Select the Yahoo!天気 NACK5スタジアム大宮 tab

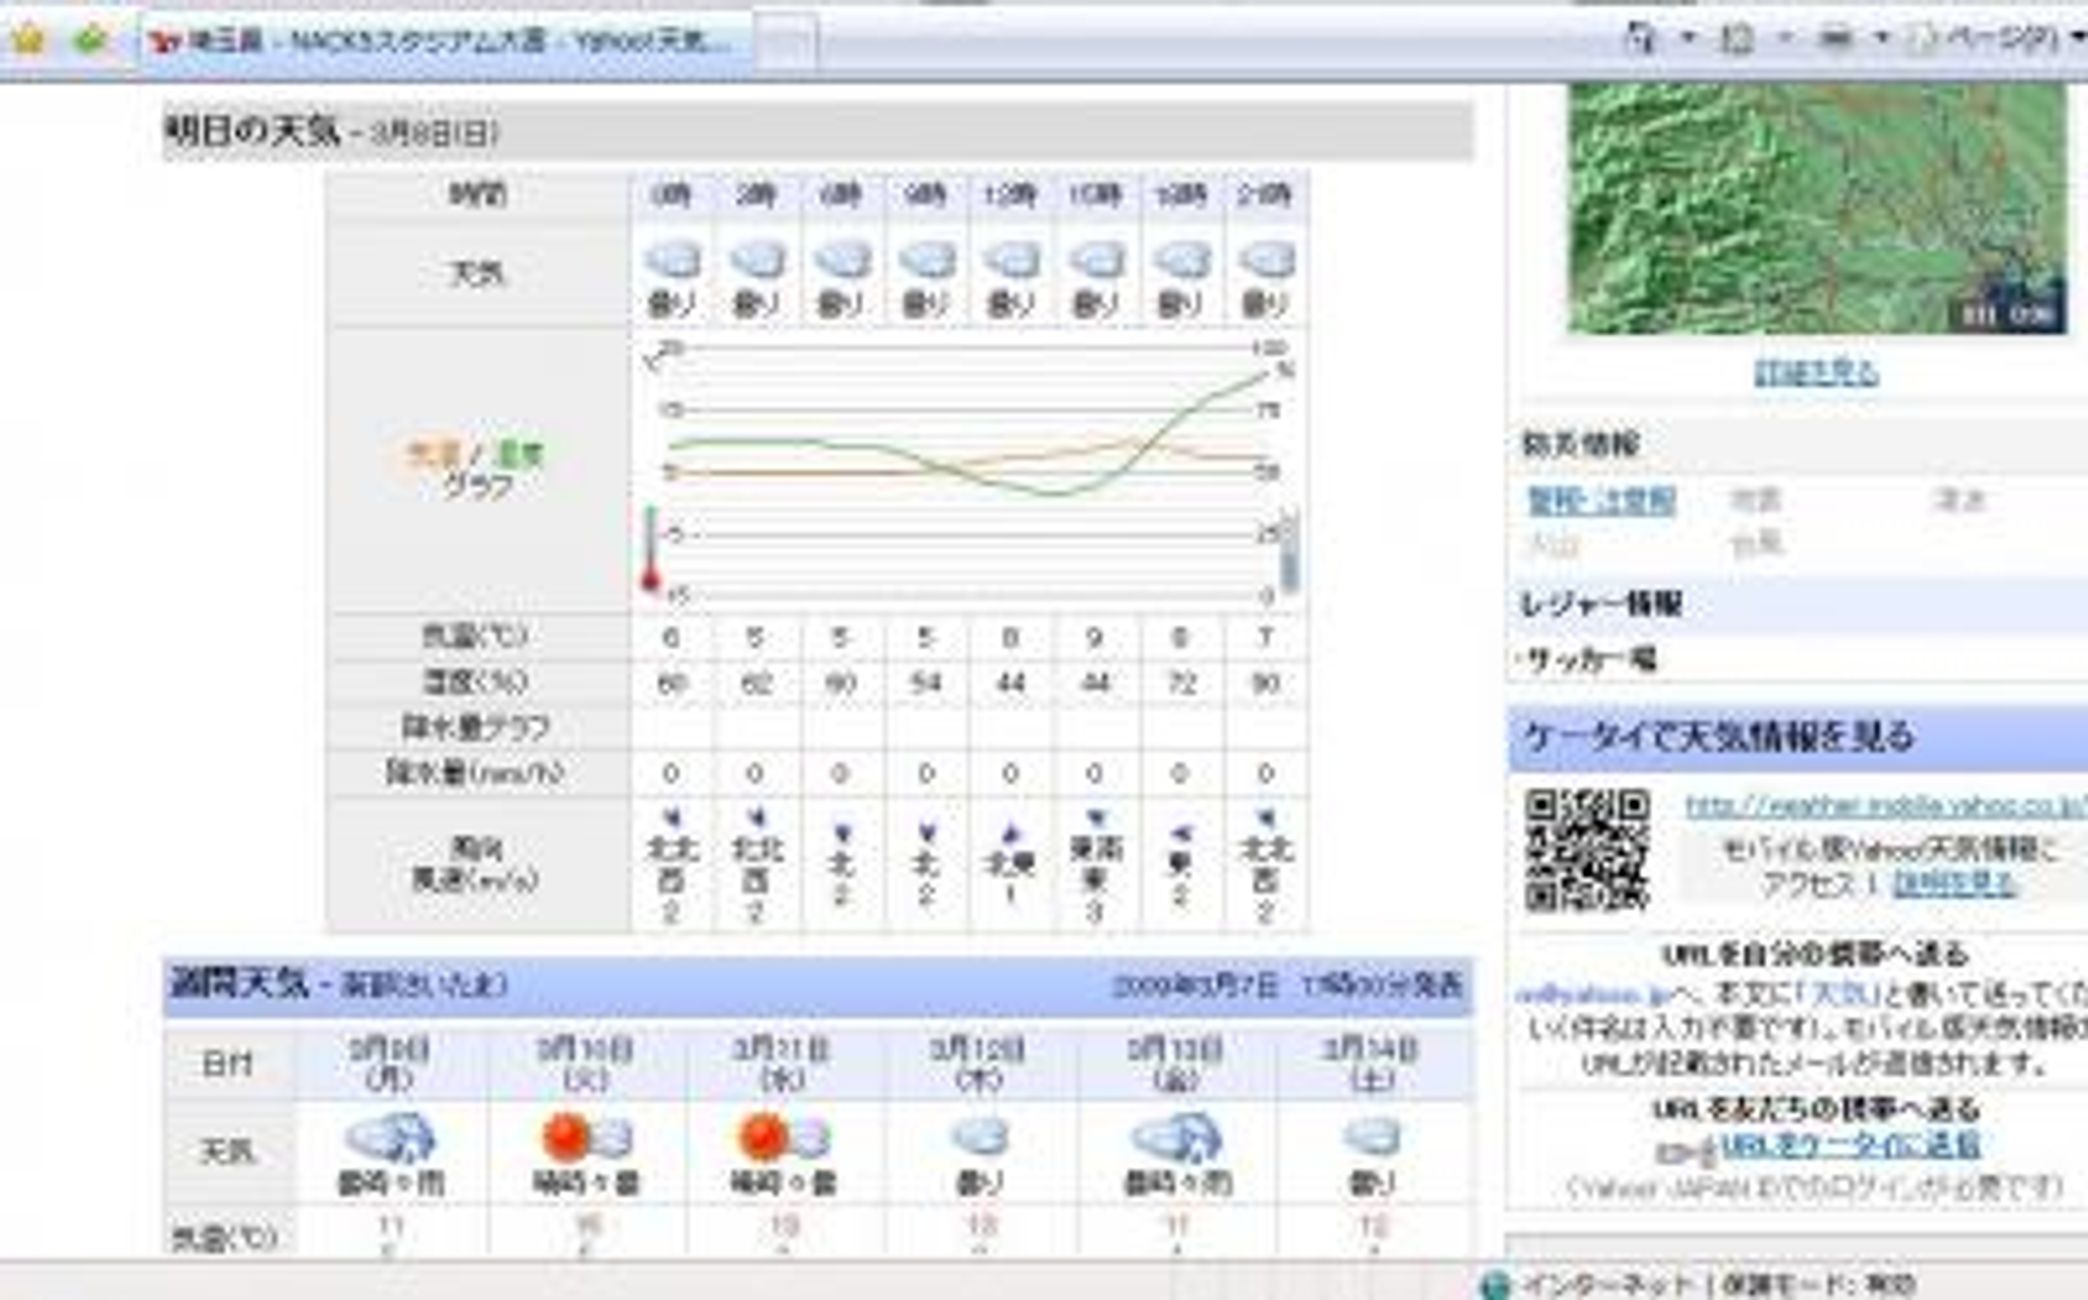coord(445,42)
